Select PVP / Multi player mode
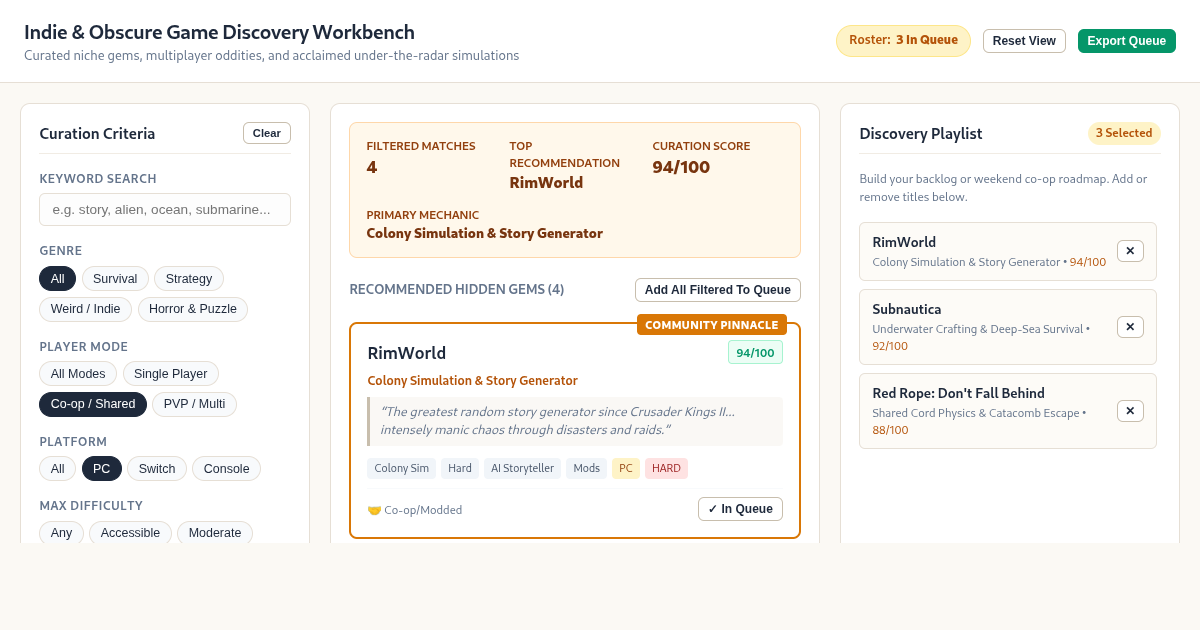Image resolution: width=1200 pixels, height=630 pixels. tap(194, 404)
